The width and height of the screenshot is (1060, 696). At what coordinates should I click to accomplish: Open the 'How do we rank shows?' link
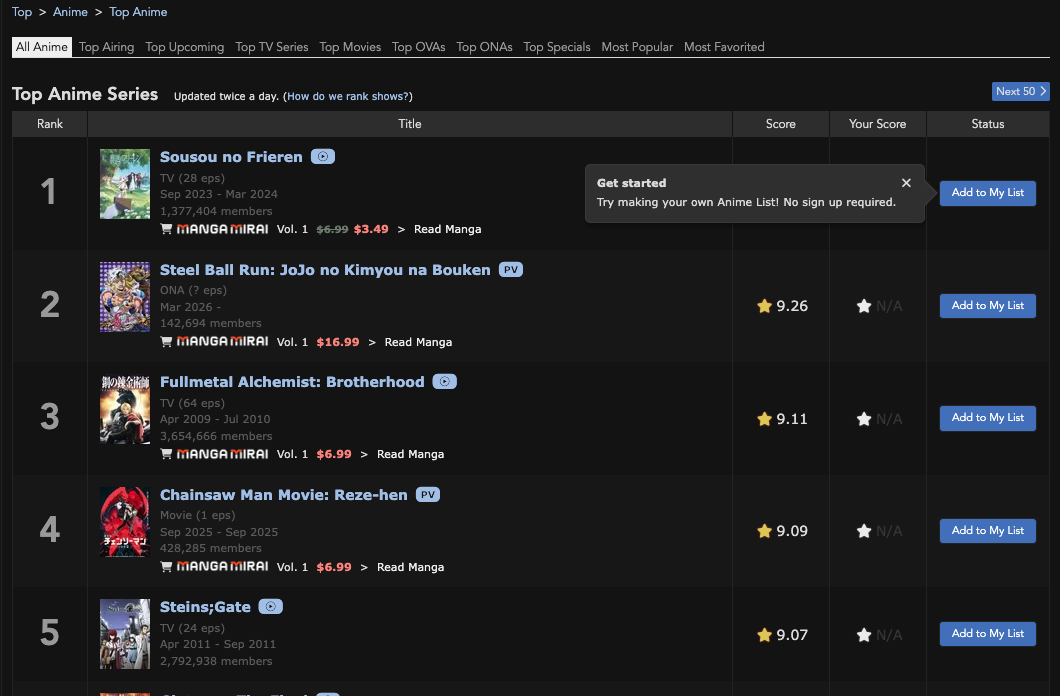coord(348,97)
